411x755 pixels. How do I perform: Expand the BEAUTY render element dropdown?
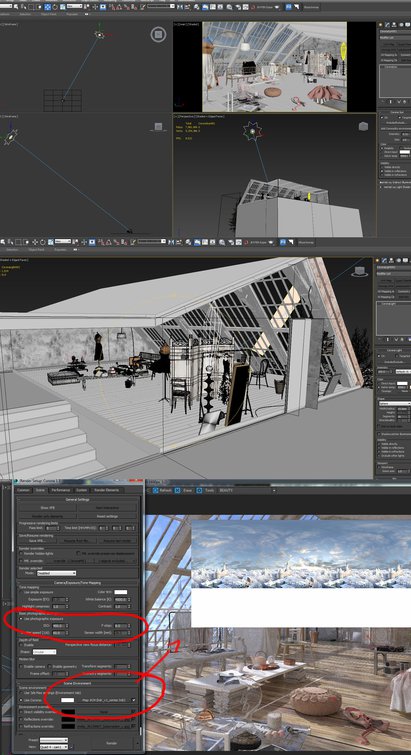244,490
